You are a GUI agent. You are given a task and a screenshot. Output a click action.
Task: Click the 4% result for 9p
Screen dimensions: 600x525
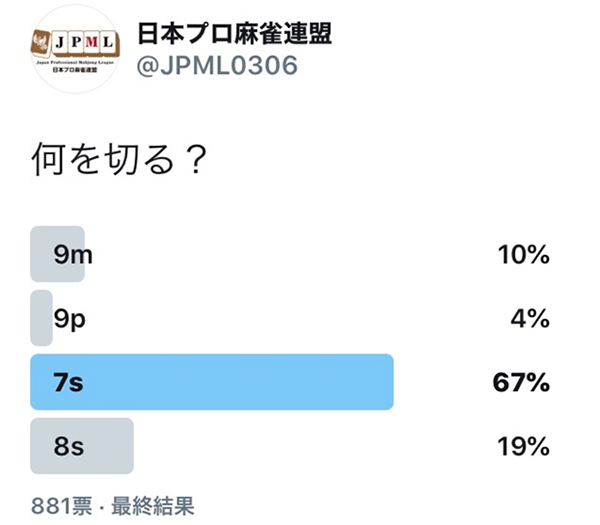tap(530, 318)
